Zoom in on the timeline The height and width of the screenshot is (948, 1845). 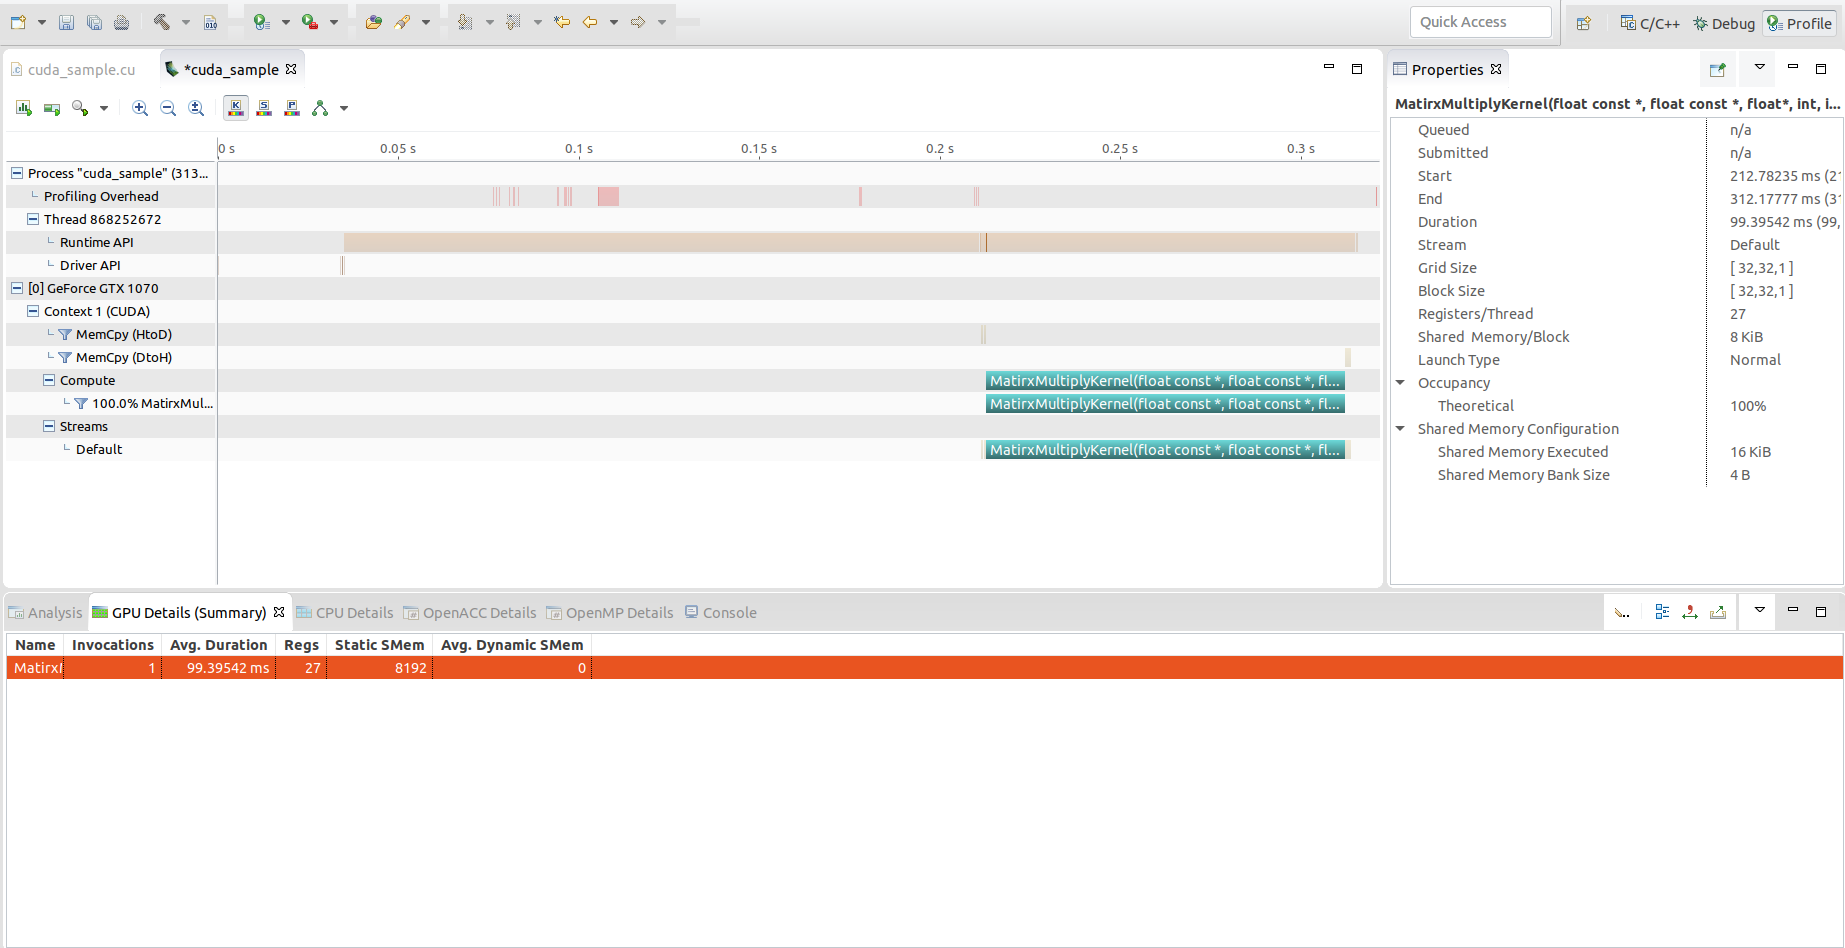tap(140, 108)
